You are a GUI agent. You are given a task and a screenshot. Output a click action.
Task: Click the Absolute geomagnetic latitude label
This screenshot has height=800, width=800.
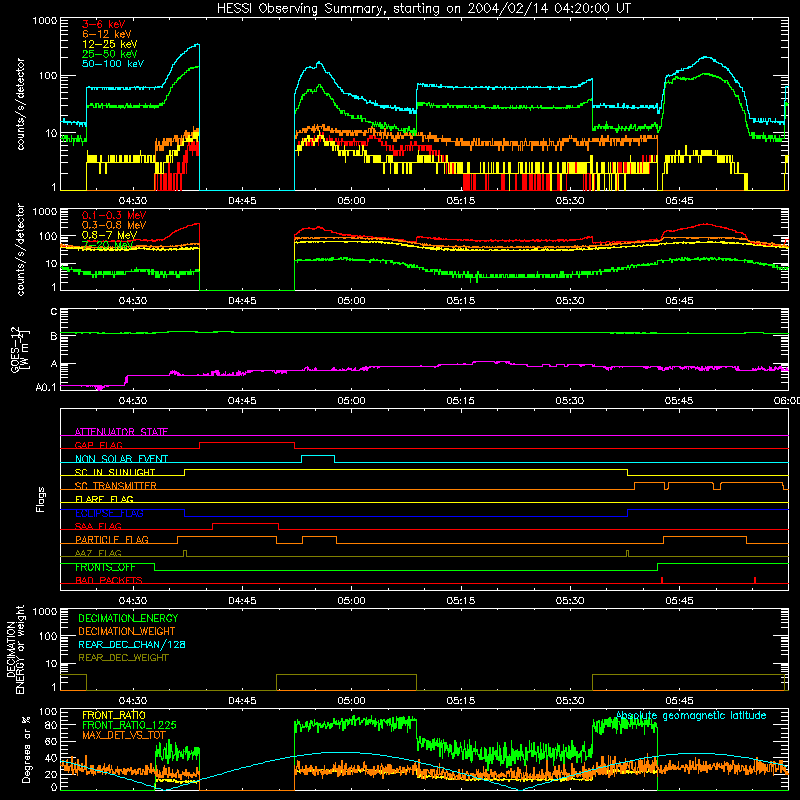pyautogui.click(x=691, y=716)
